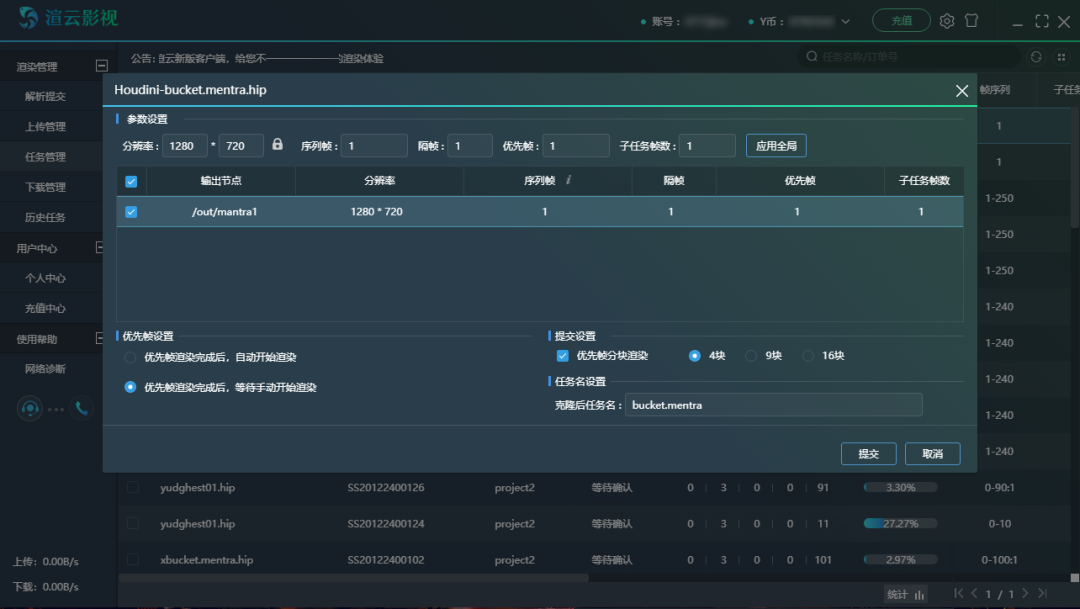Click the 提交 submit button

[x=868, y=454]
